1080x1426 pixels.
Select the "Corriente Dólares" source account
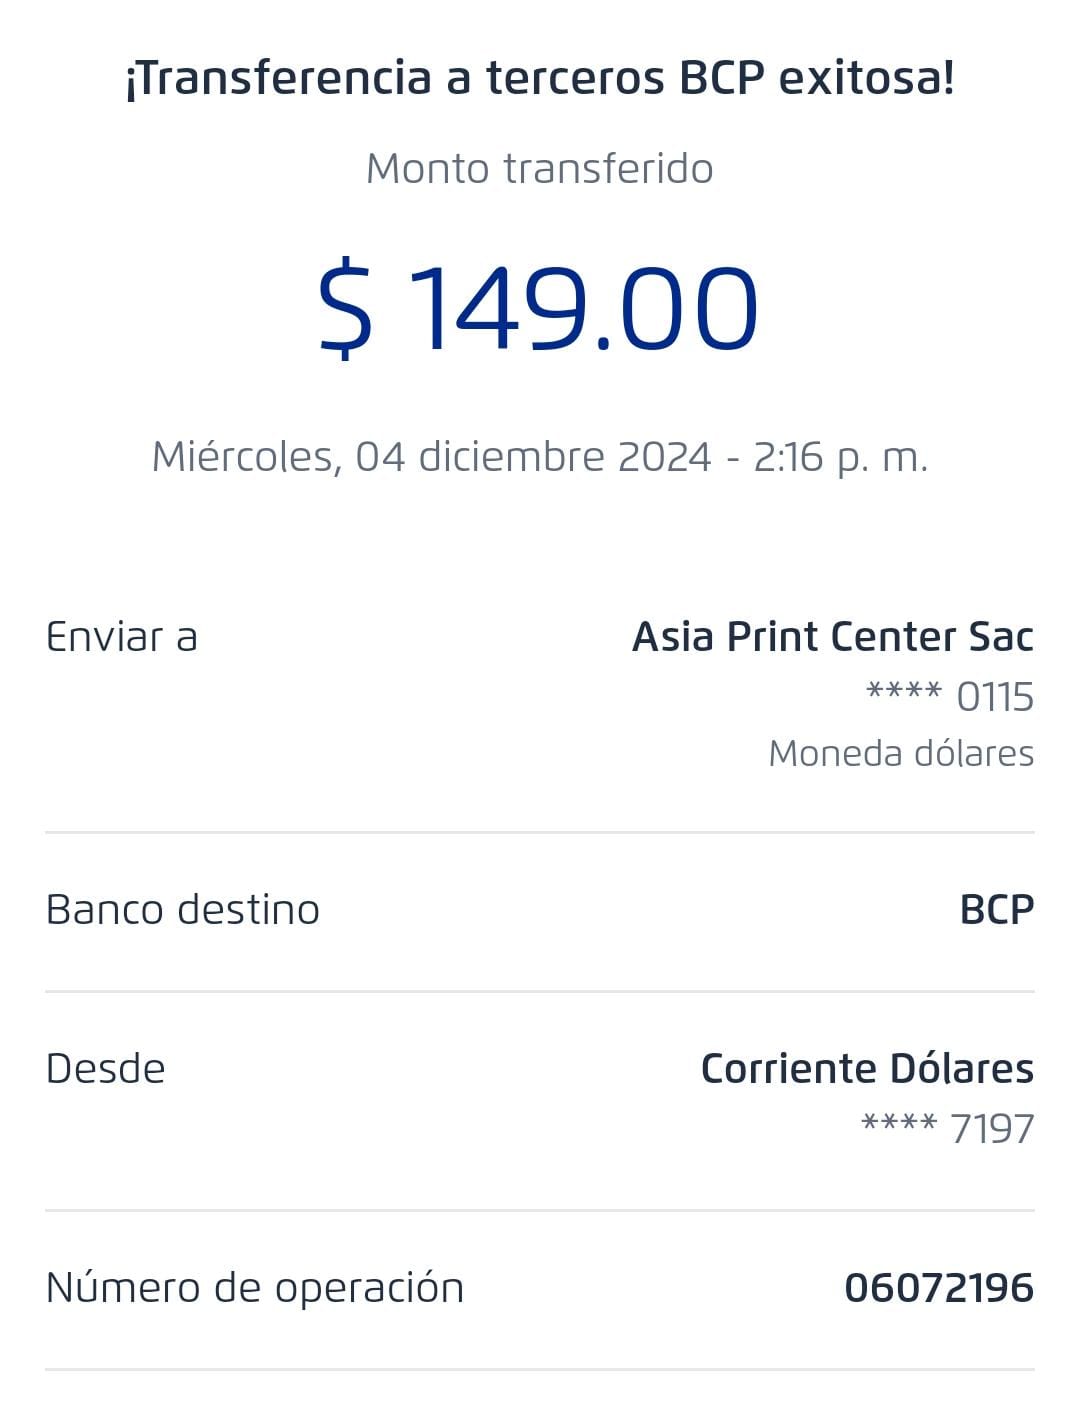pos(866,1069)
